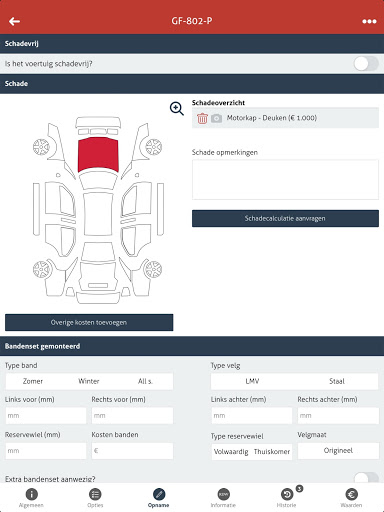Choose LMV rim type

click(252, 381)
